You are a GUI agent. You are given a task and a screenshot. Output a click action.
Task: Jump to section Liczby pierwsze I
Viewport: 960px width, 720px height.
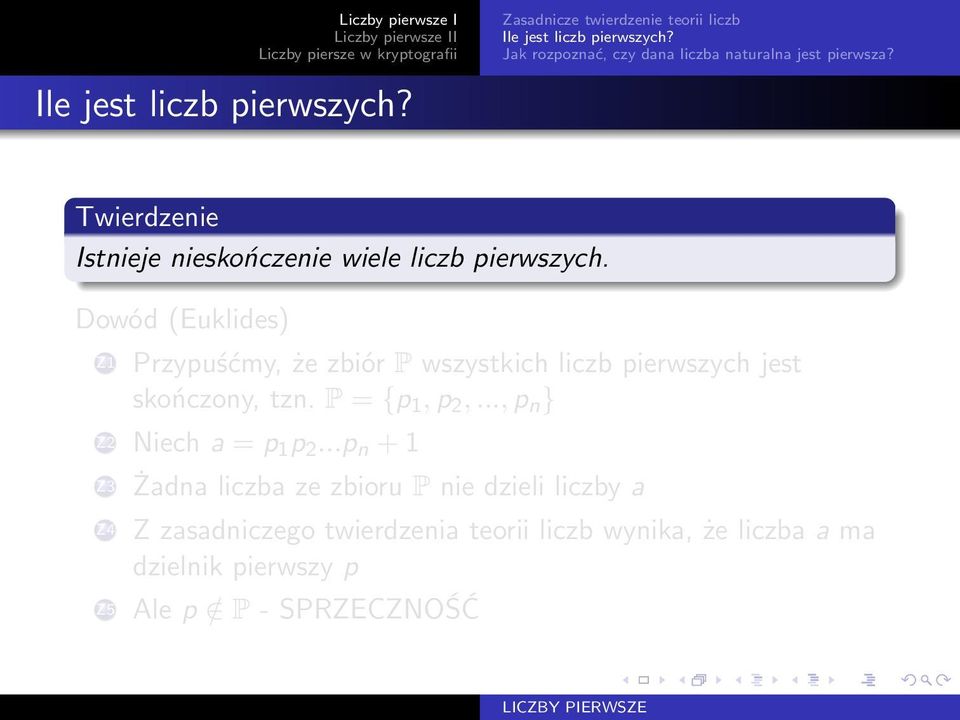pyautogui.click(x=398, y=20)
